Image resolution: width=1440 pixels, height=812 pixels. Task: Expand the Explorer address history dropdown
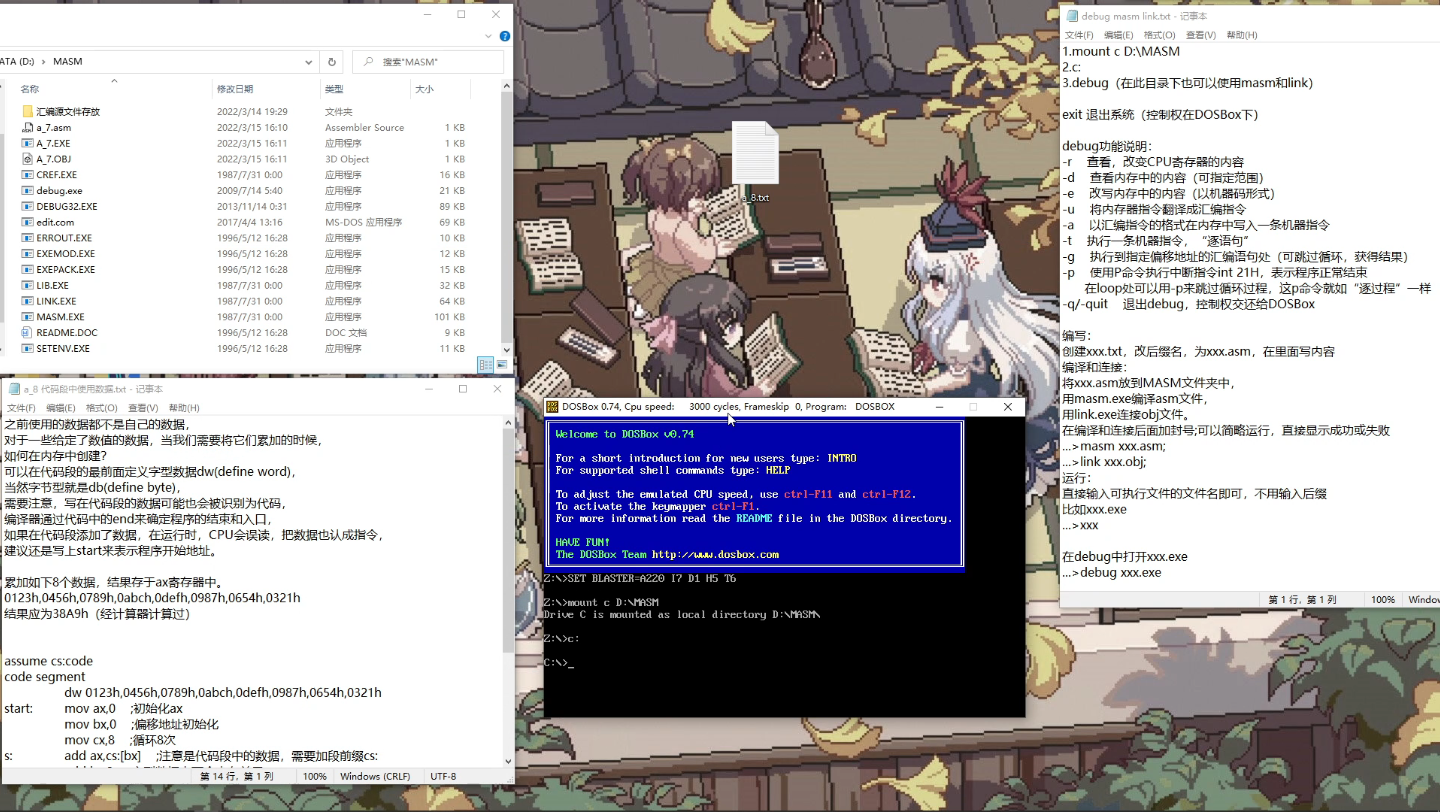pyautogui.click(x=309, y=62)
